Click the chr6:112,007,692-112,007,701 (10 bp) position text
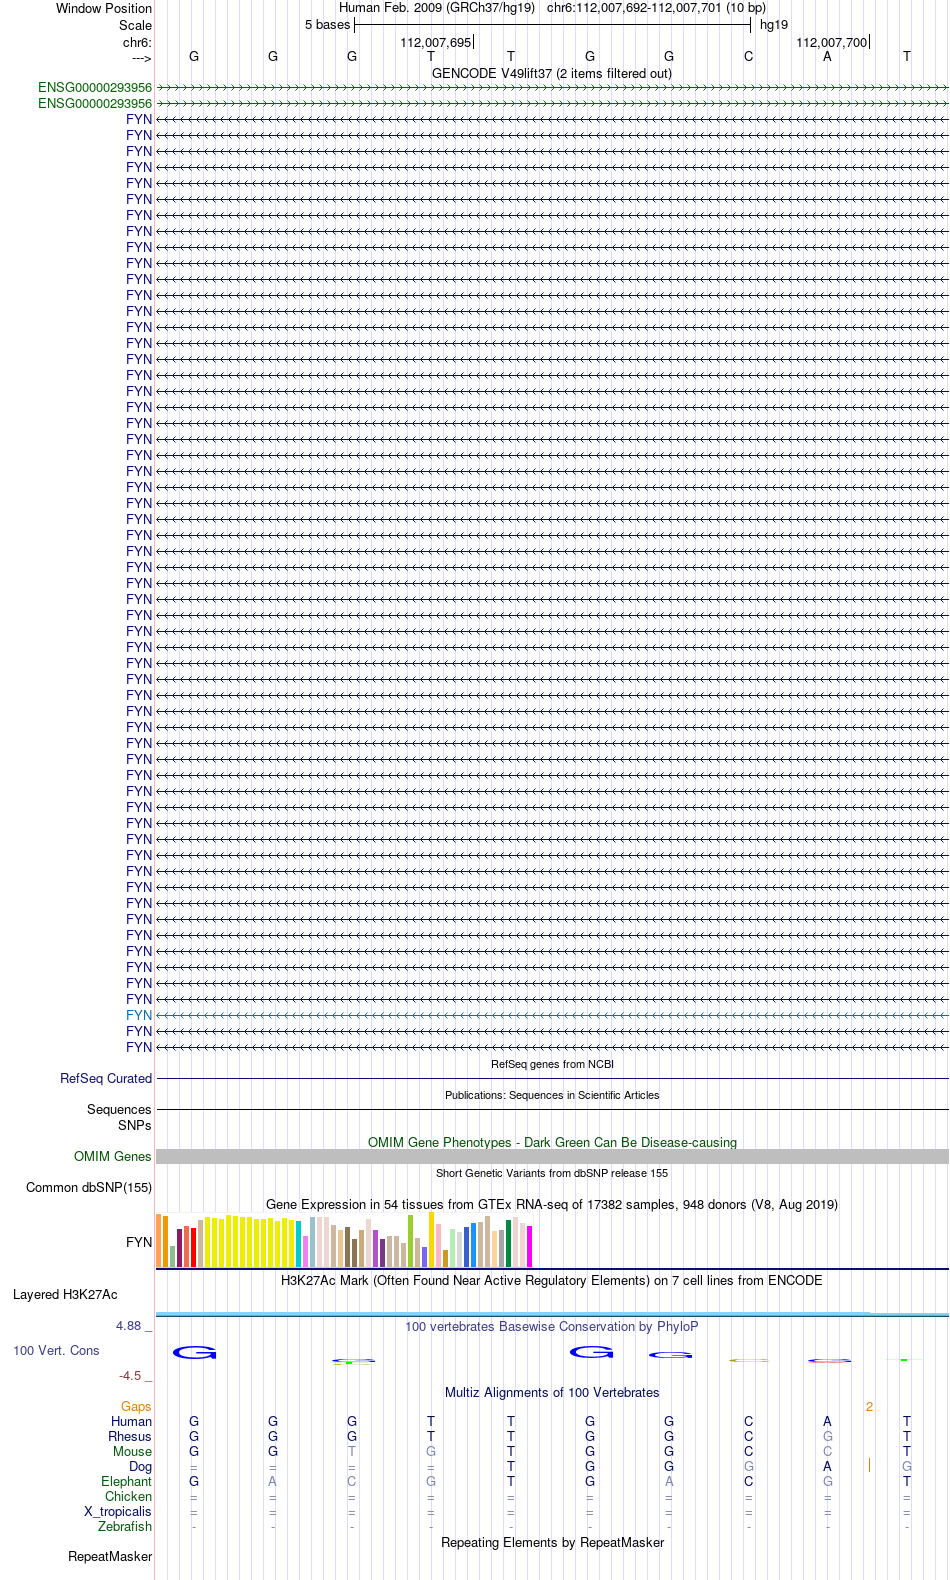Image resolution: width=950 pixels, height=1580 pixels. [x=657, y=8]
